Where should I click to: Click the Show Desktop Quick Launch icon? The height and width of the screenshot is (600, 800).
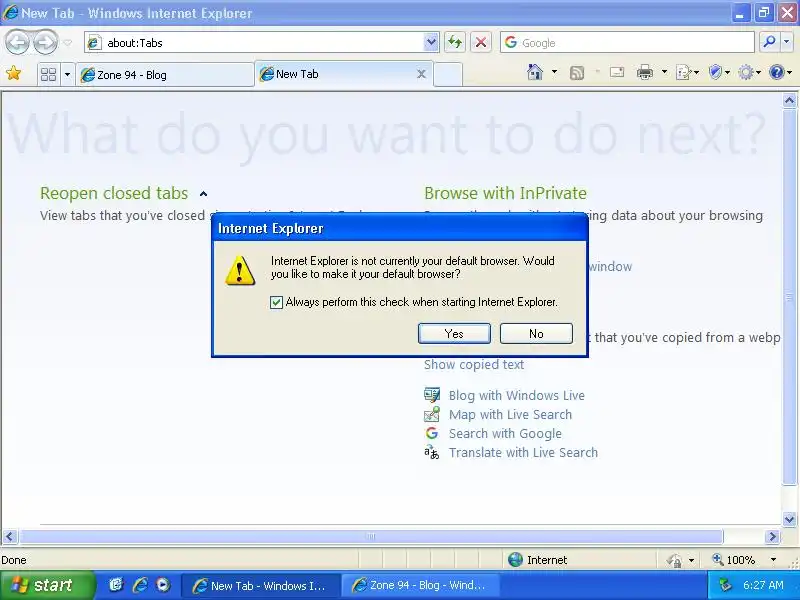coord(116,585)
